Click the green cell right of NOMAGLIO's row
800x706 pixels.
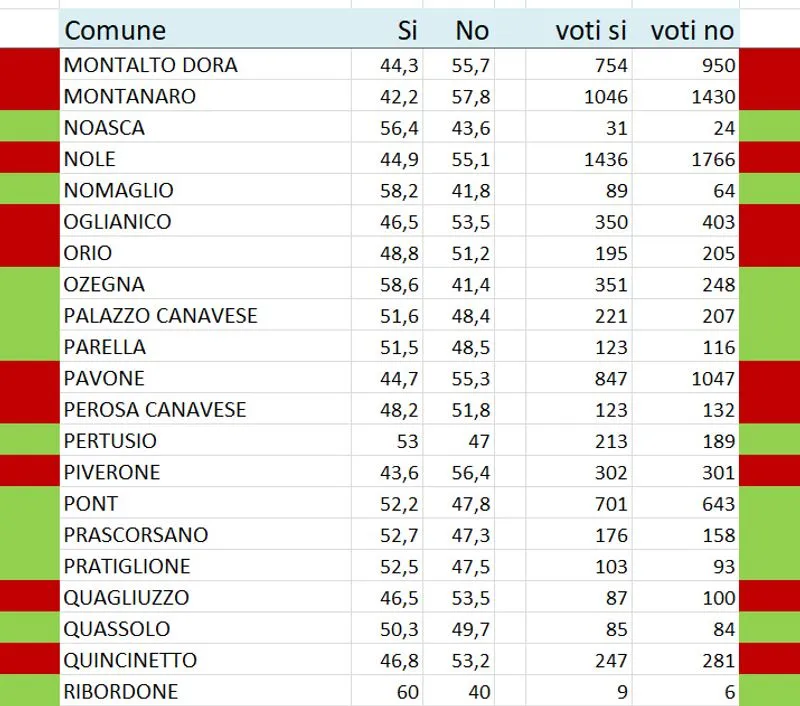[769, 190]
